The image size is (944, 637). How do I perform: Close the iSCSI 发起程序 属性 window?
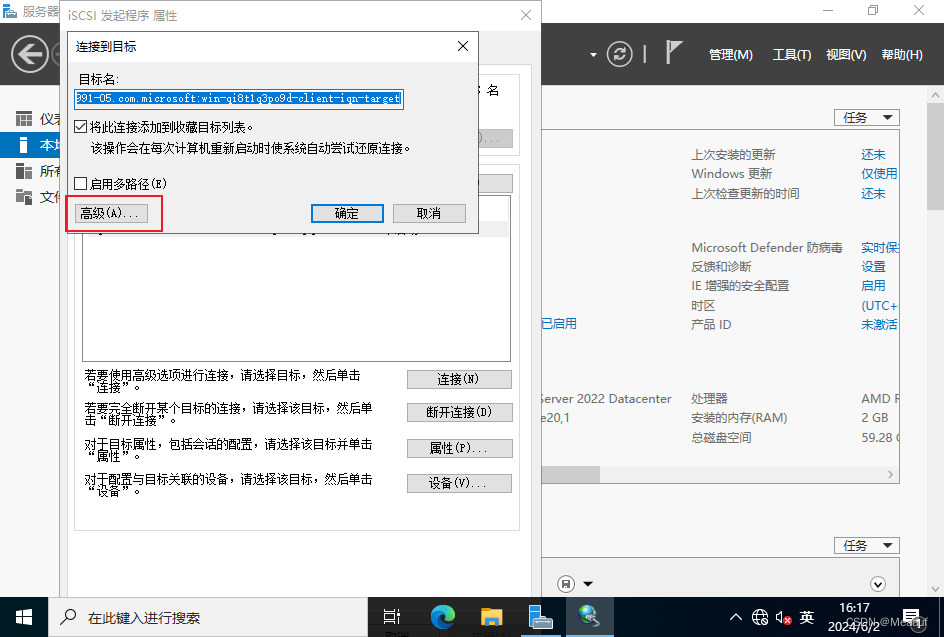tap(526, 15)
